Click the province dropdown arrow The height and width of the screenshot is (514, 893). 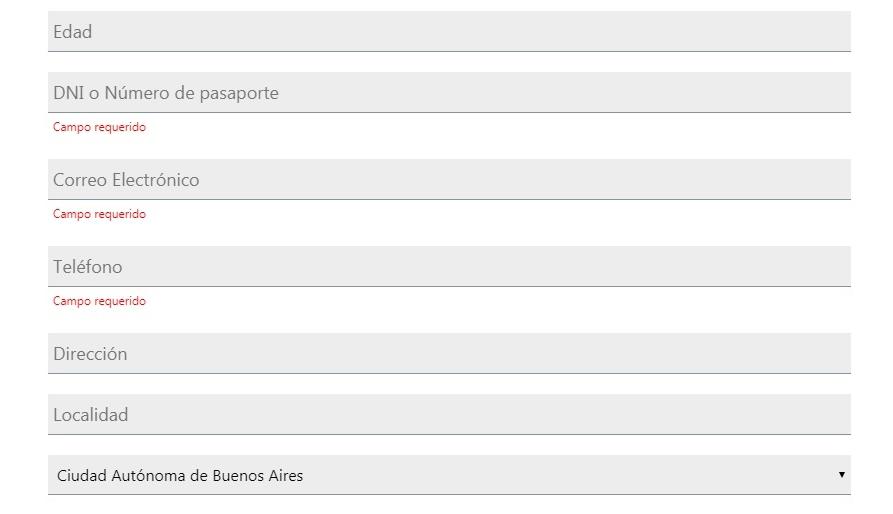tap(841, 475)
